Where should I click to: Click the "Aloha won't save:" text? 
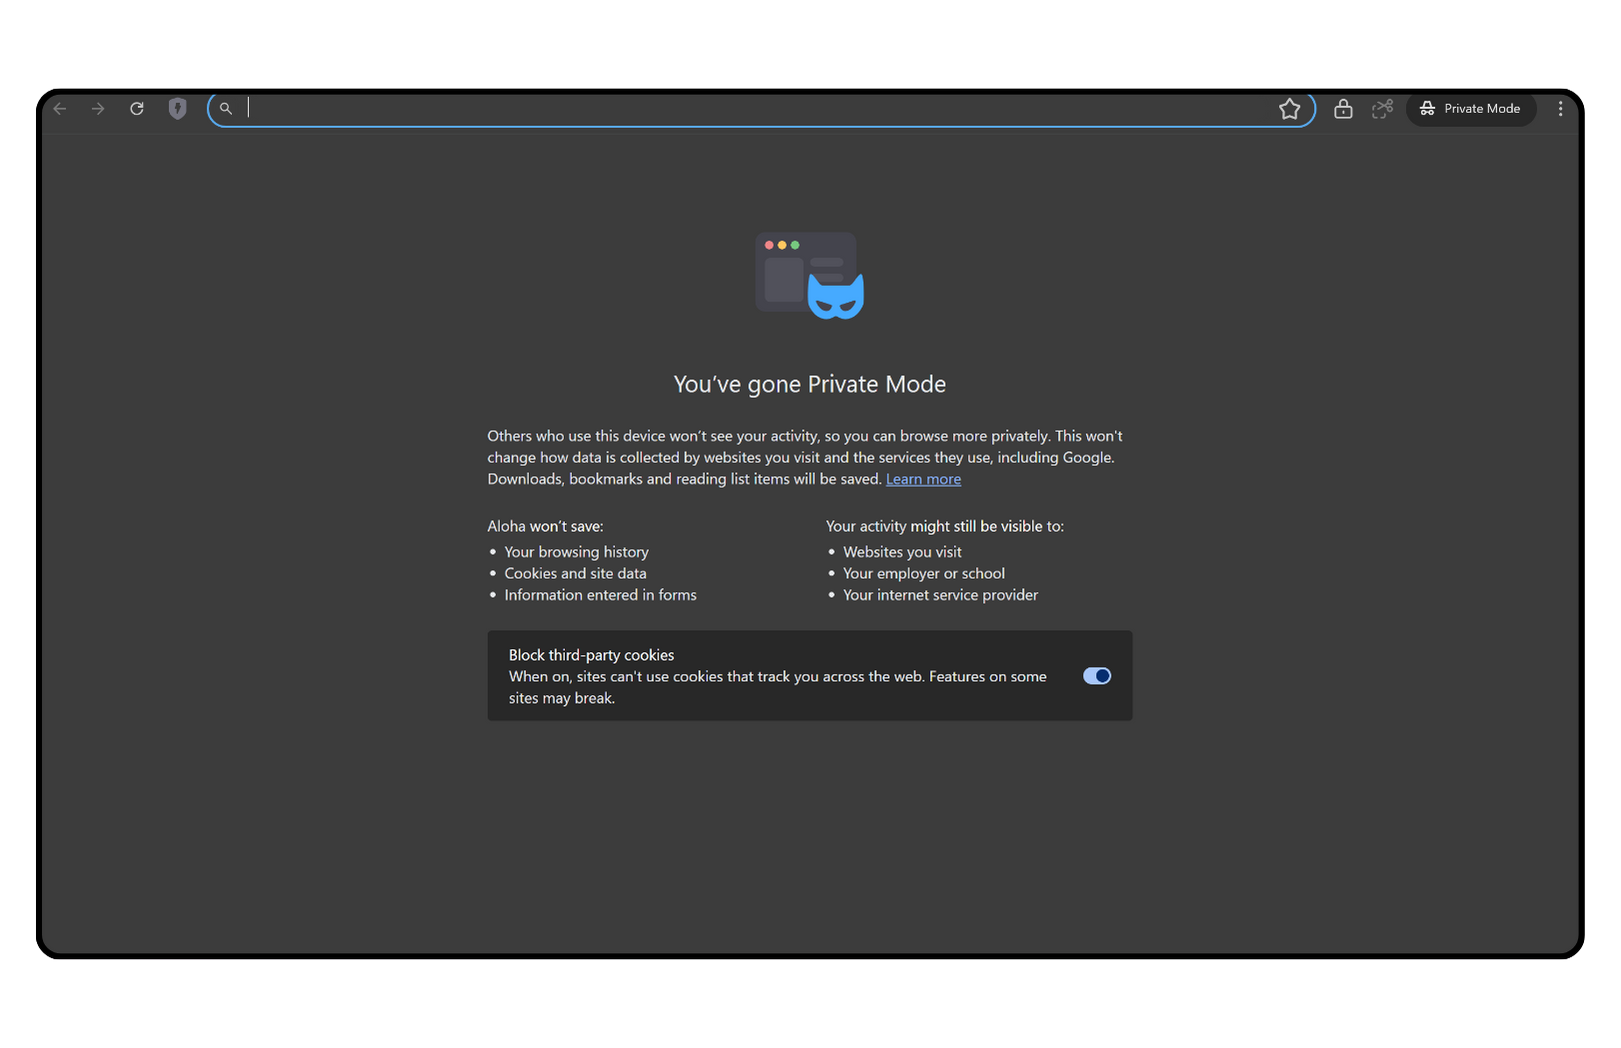[x=545, y=526]
